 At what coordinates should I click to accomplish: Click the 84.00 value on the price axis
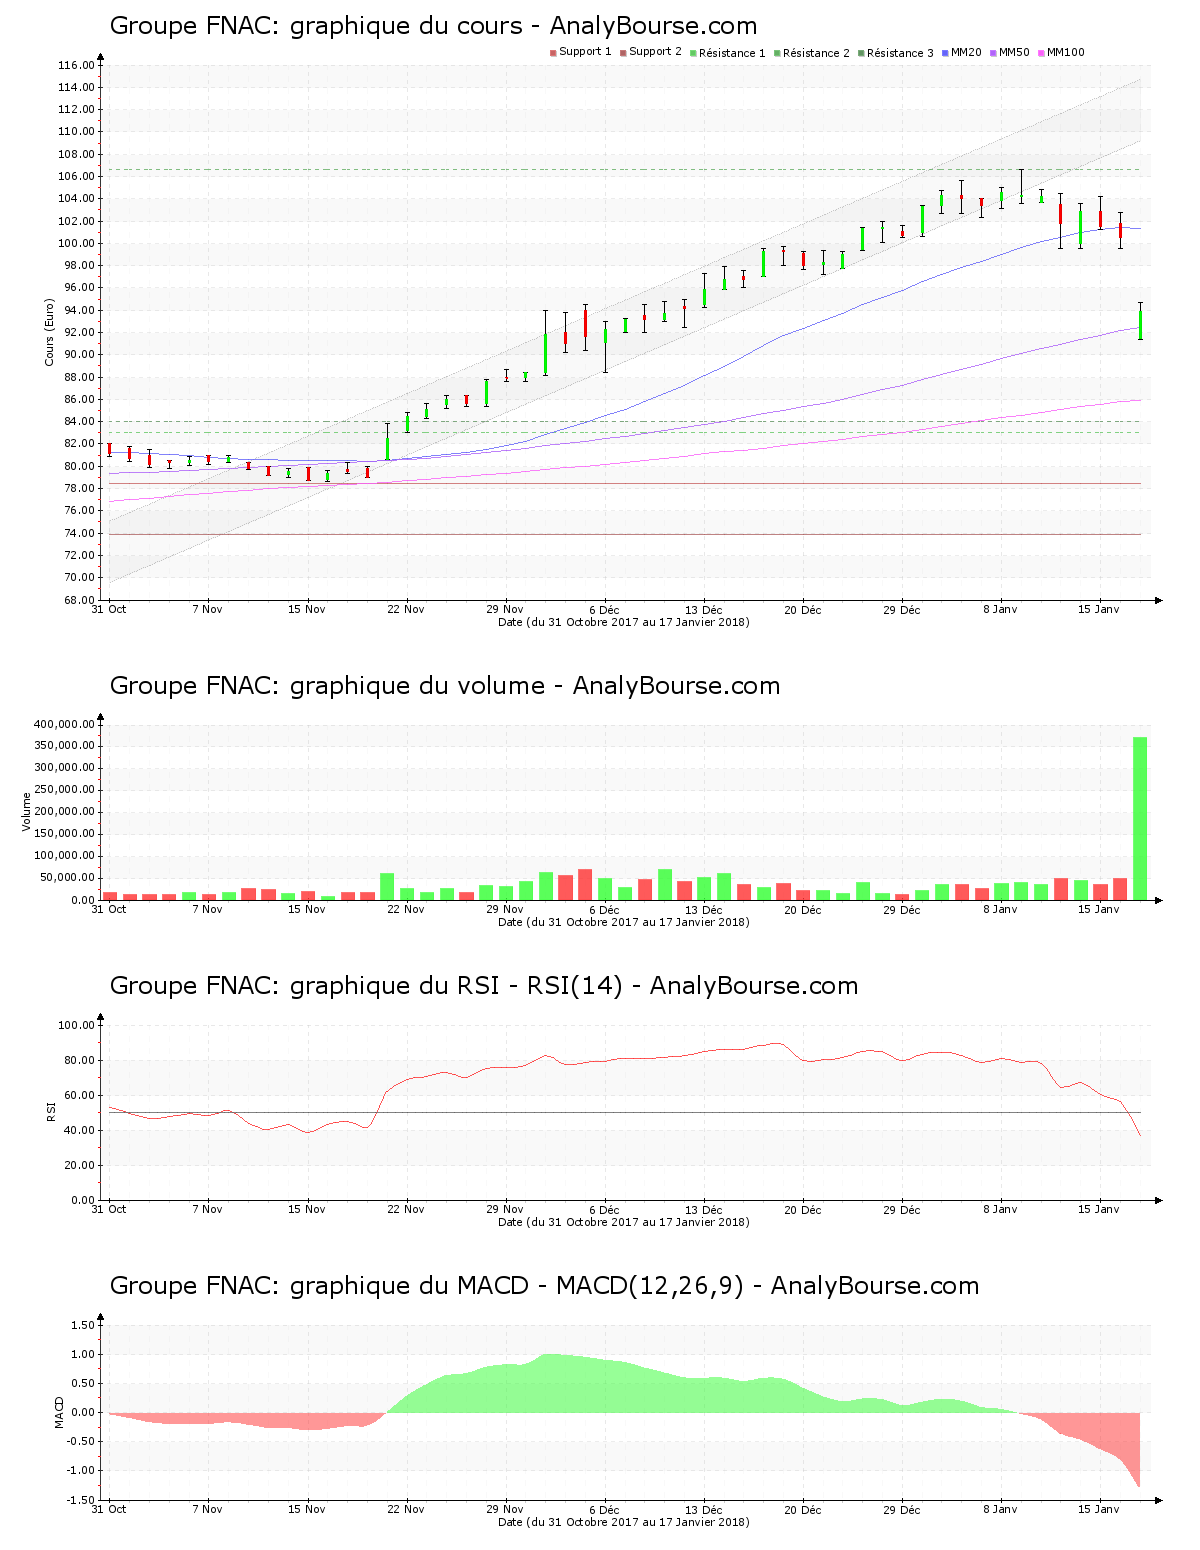coord(79,421)
